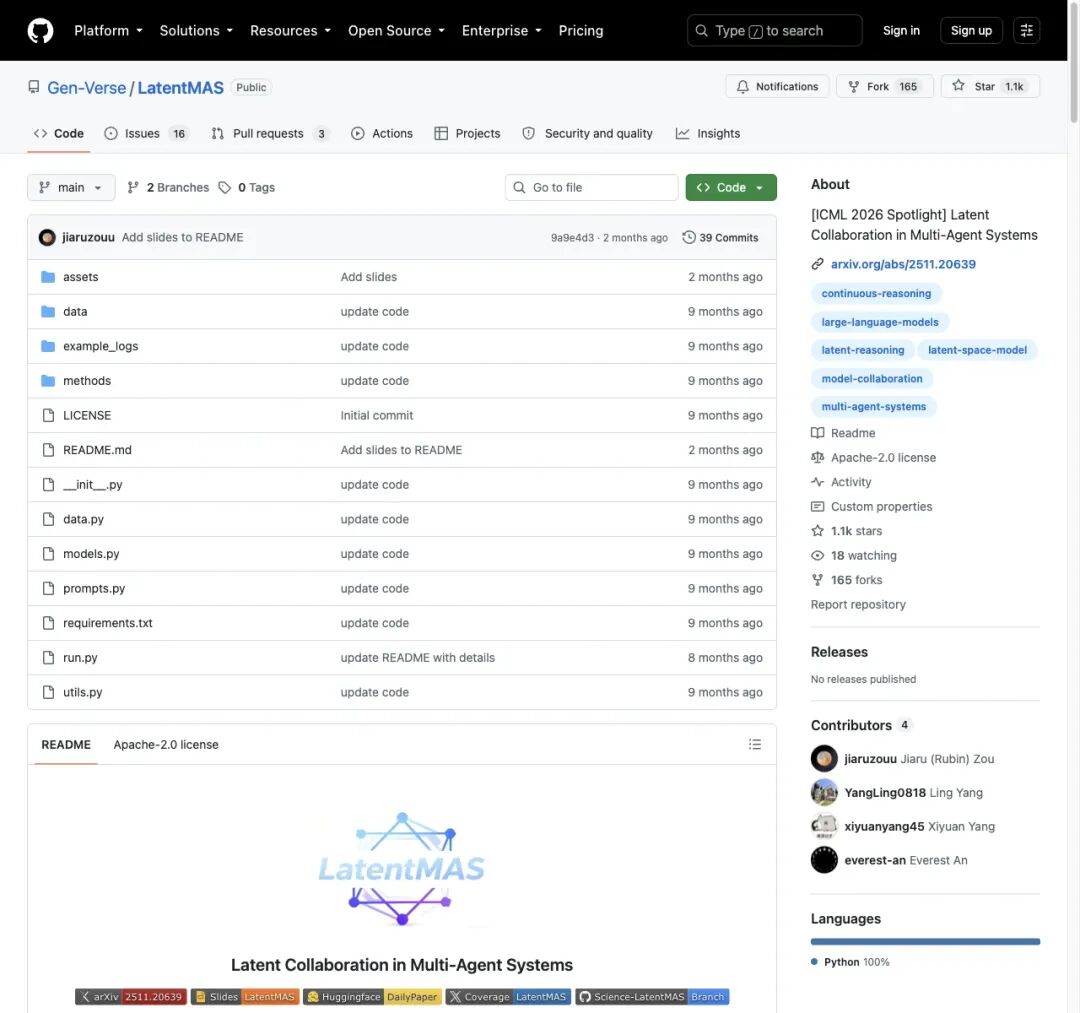Focus the Type to search field
Viewport: 1080px width, 1013px height.
(774, 30)
